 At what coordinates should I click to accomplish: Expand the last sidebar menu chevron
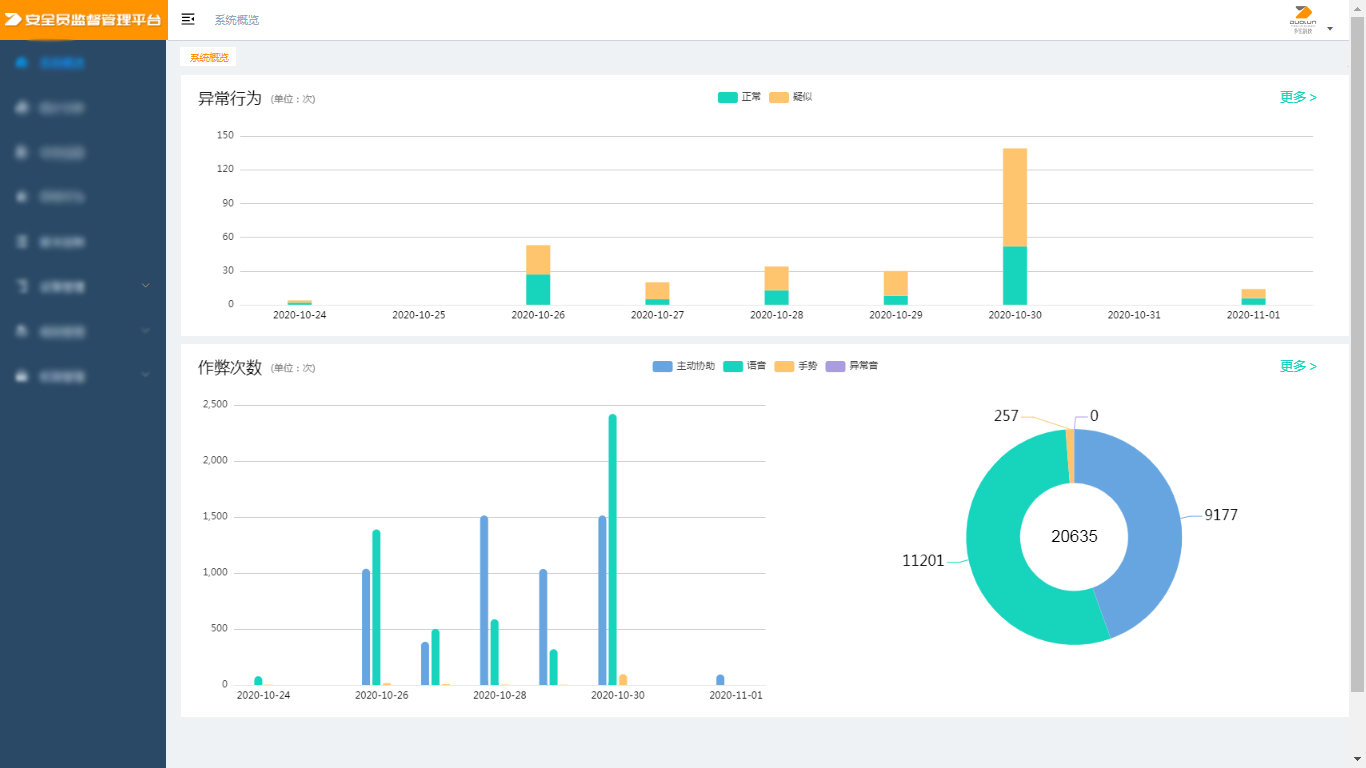(146, 375)
